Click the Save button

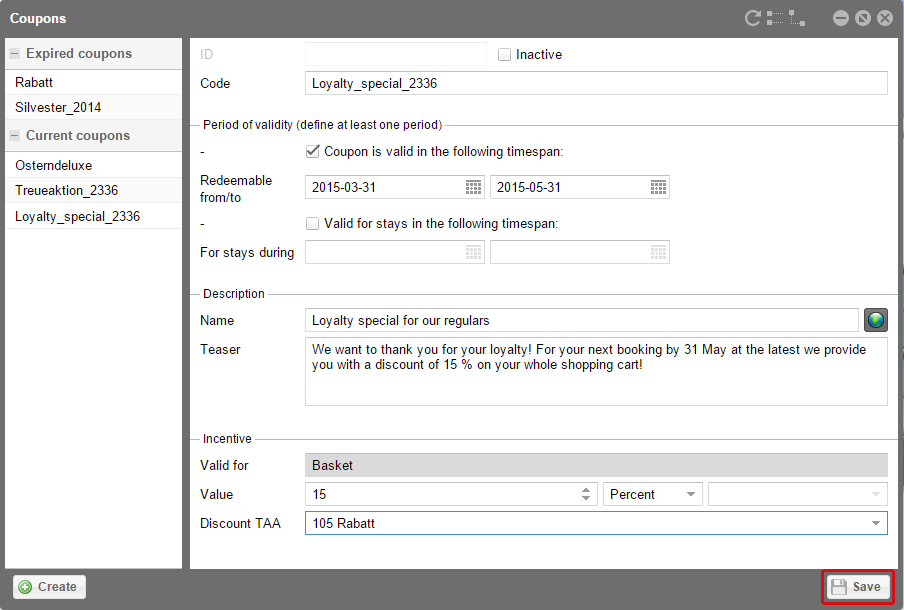(857, 587)
